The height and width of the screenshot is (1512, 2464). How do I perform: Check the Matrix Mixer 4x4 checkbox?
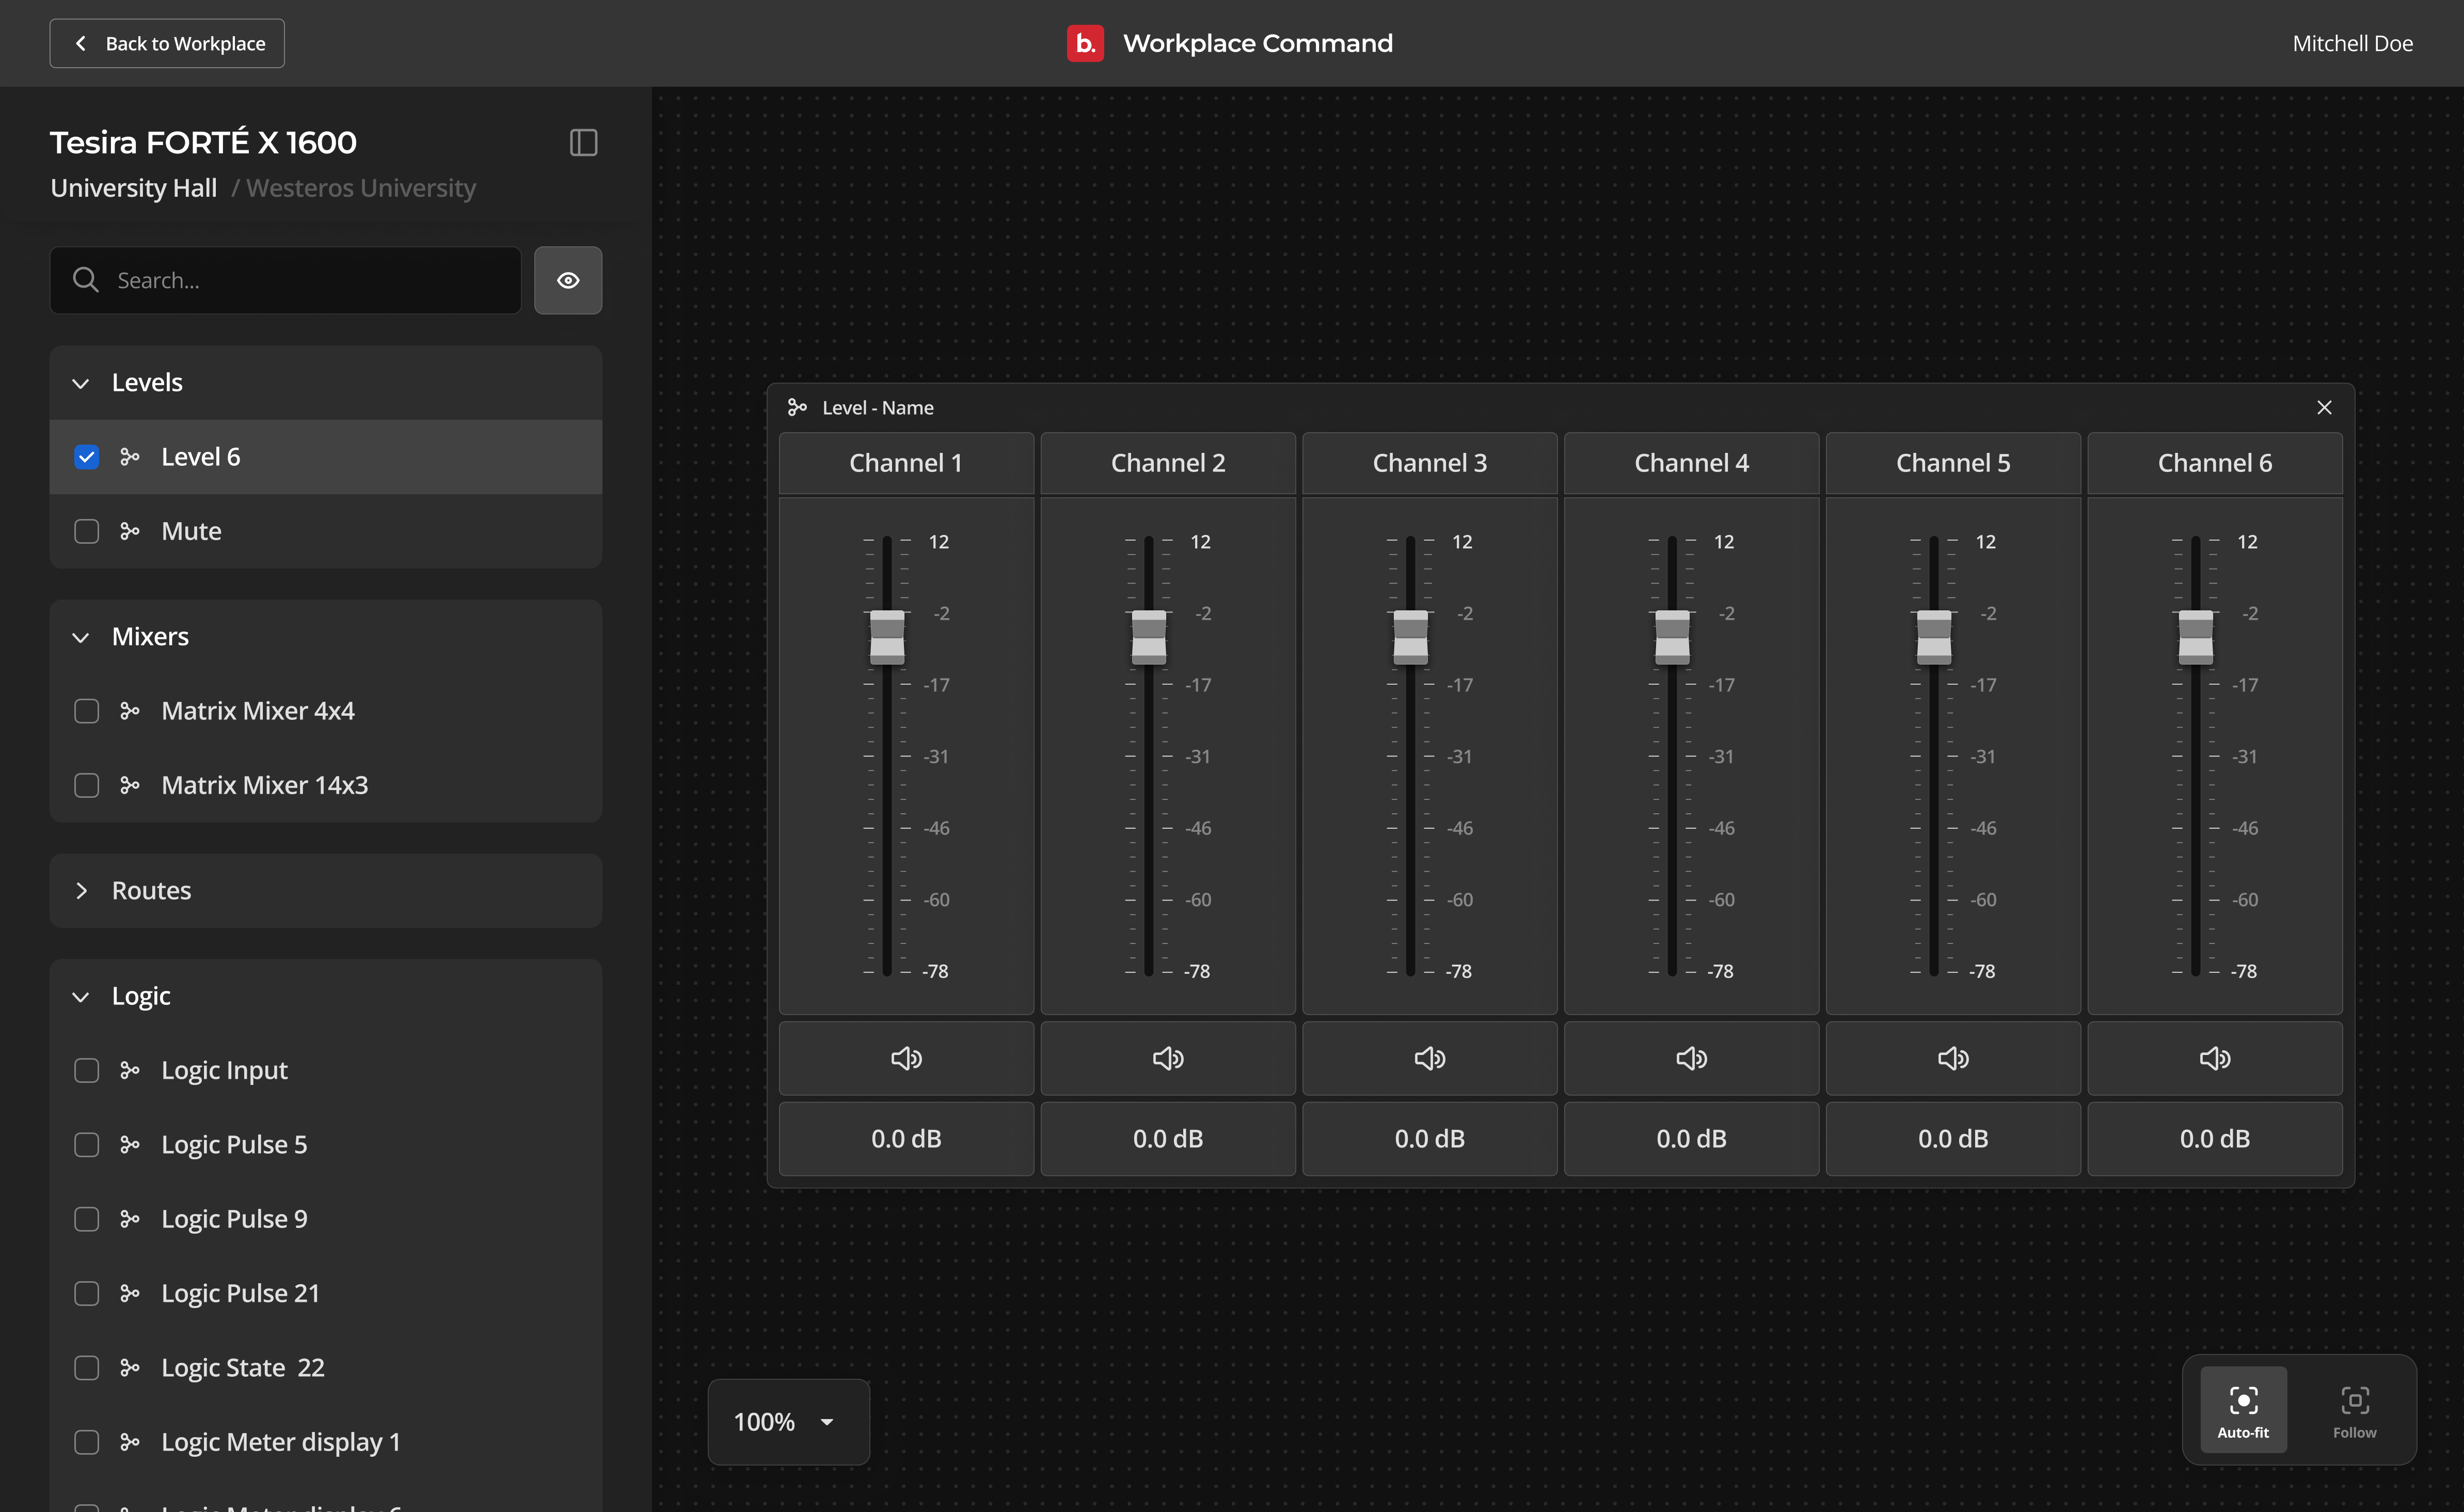87,711
